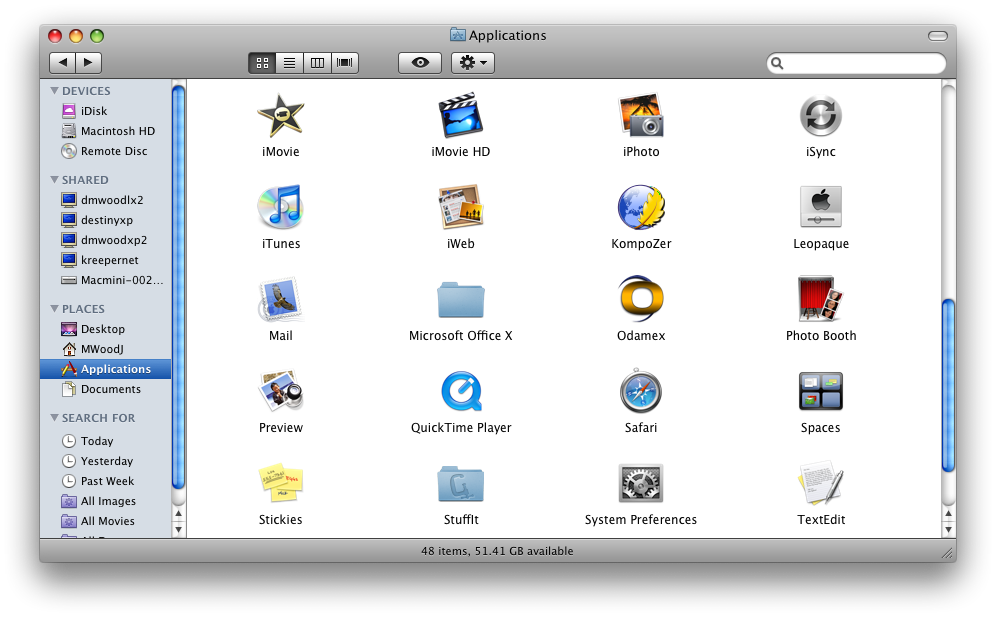Select the QuickTime Player icon
This screenshot has width=996, height=617.
point(461,392)
